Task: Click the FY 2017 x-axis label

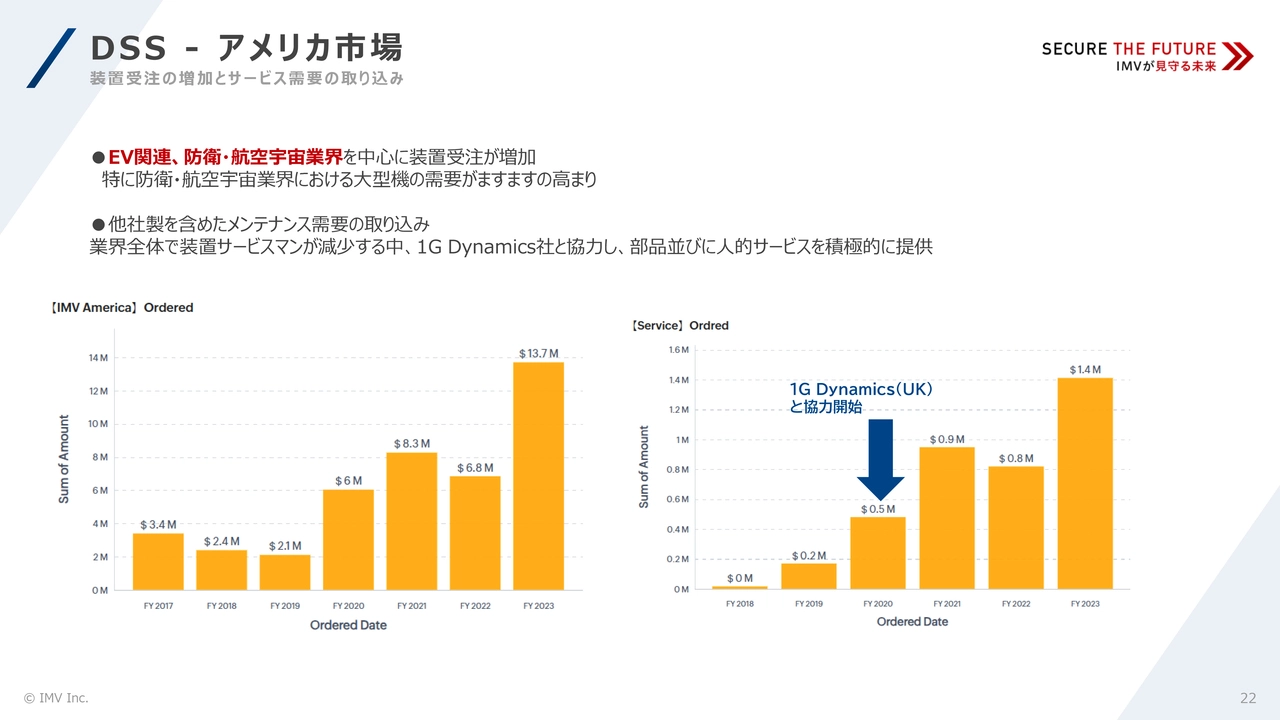Action: pos(158,606)
